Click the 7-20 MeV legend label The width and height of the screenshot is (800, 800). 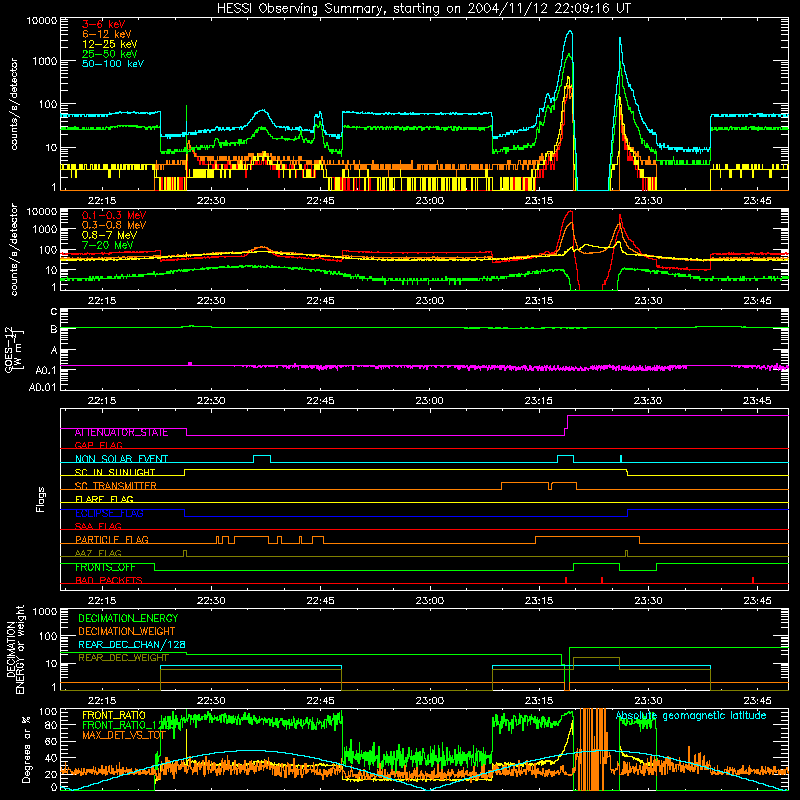click(108, 245)
